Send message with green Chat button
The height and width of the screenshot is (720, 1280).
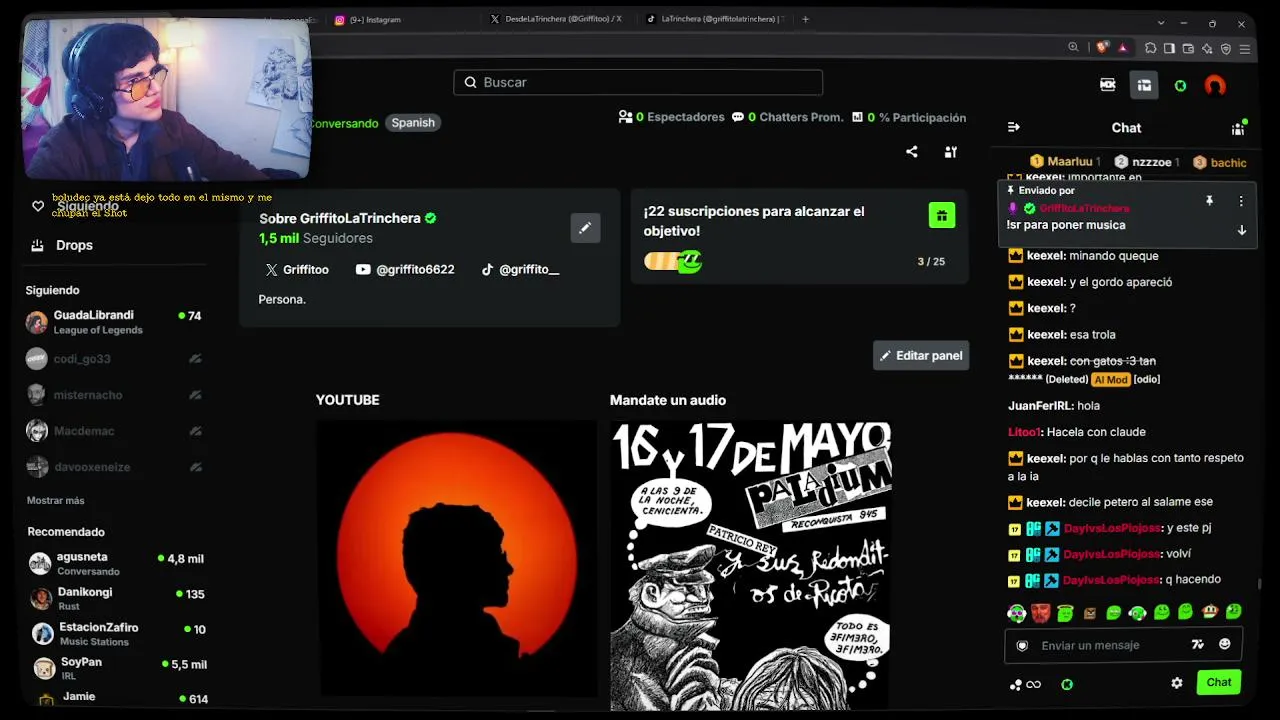point(1219,682)
